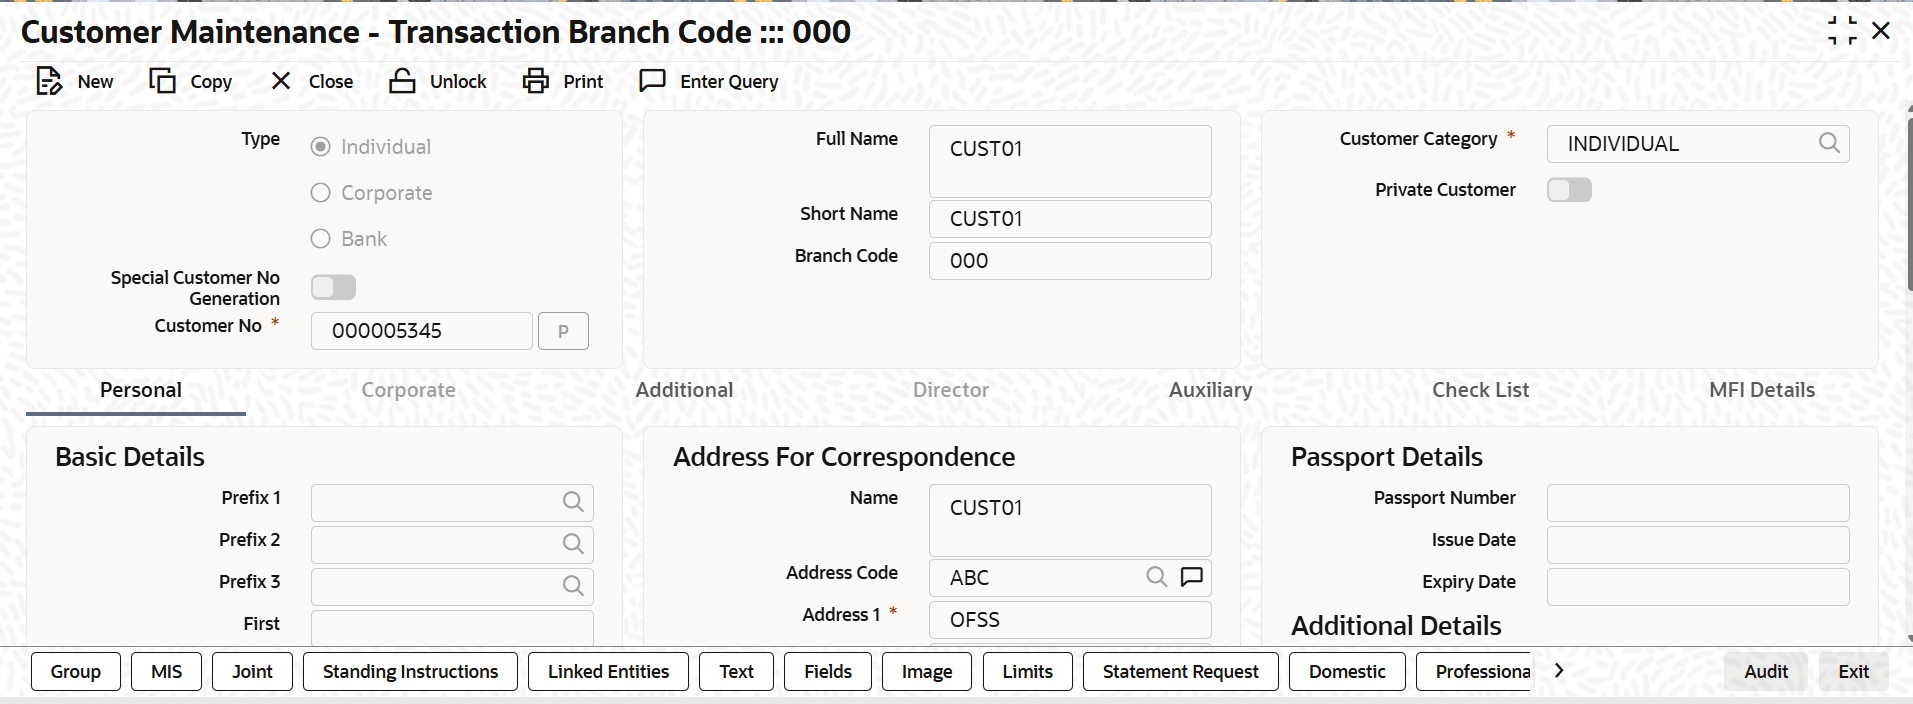Open Prefix 1 search lookup
The height and width of the screenshot is (704, 1913).
pyautogui.click(x=573, y=502)
